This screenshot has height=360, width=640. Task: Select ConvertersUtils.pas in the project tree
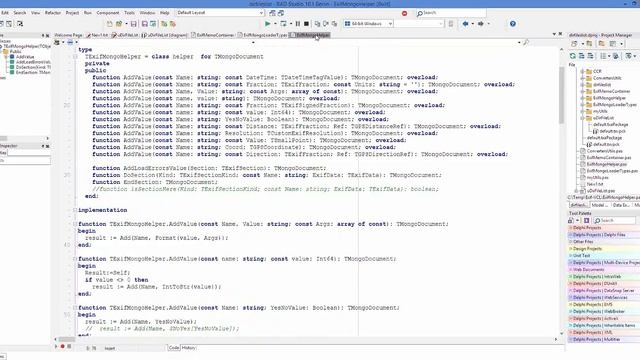[604, 151]
